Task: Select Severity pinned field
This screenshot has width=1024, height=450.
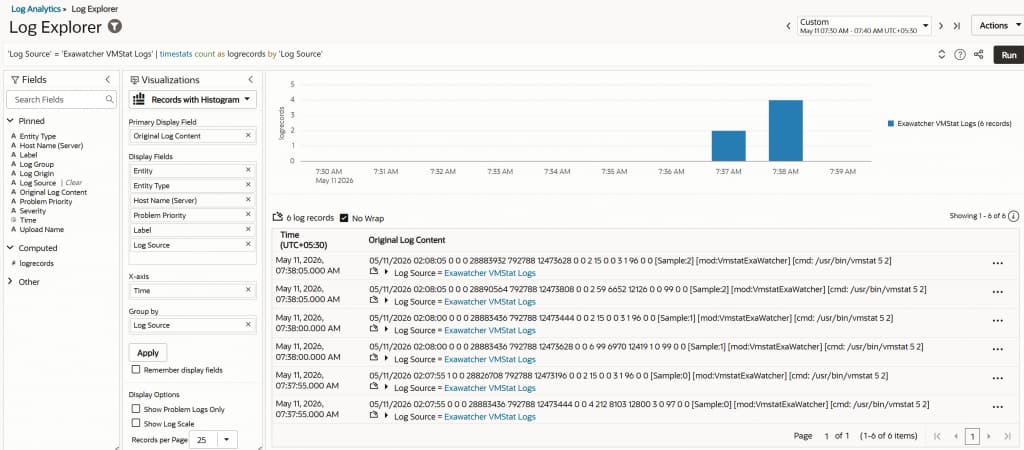Action: [x=33, y=211]
